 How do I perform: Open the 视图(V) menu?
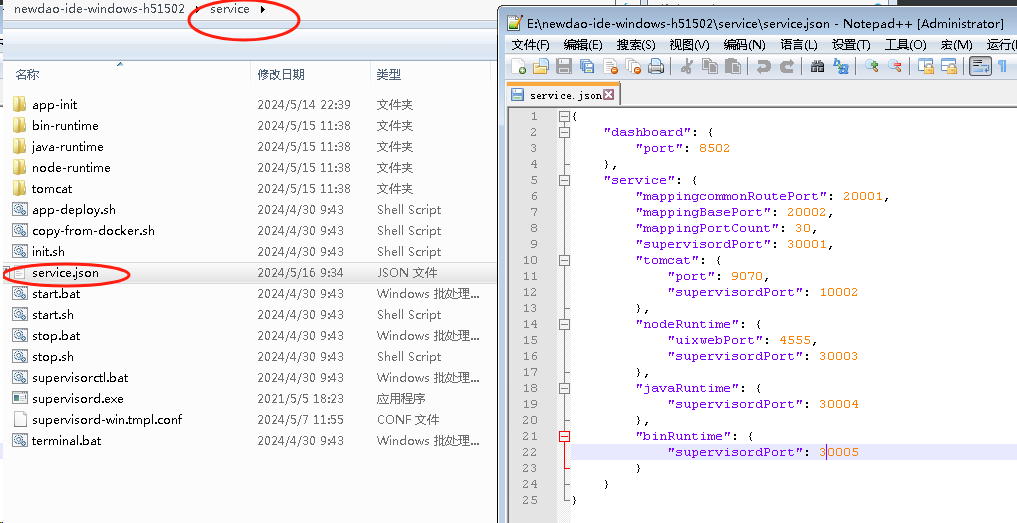689,45
